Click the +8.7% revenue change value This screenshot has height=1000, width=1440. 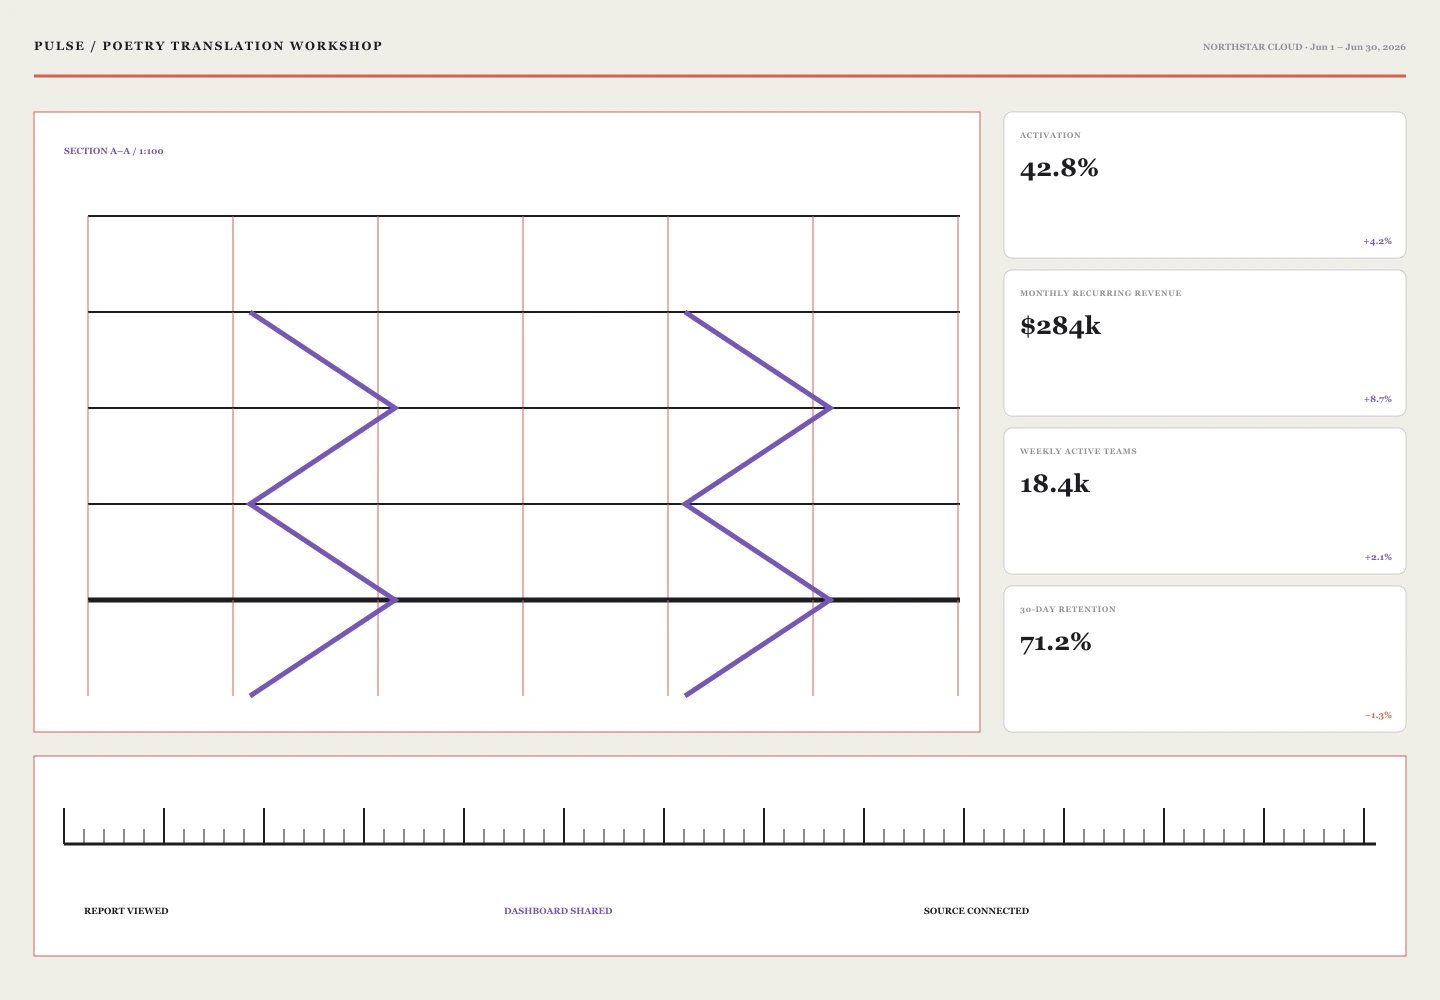coord(1377,399)
